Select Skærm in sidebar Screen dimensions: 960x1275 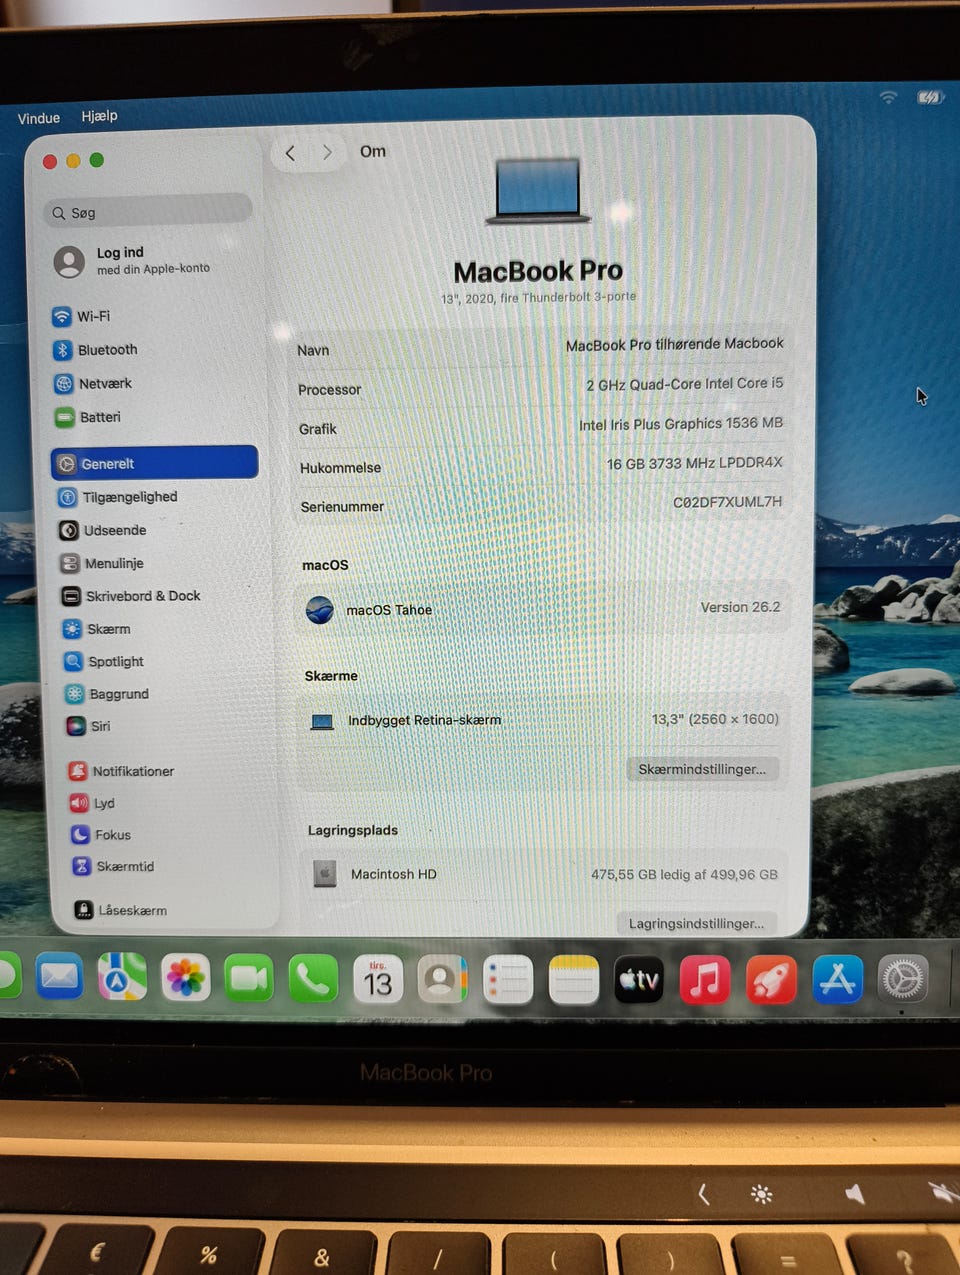pyautogui.click(x=97, y=629)
